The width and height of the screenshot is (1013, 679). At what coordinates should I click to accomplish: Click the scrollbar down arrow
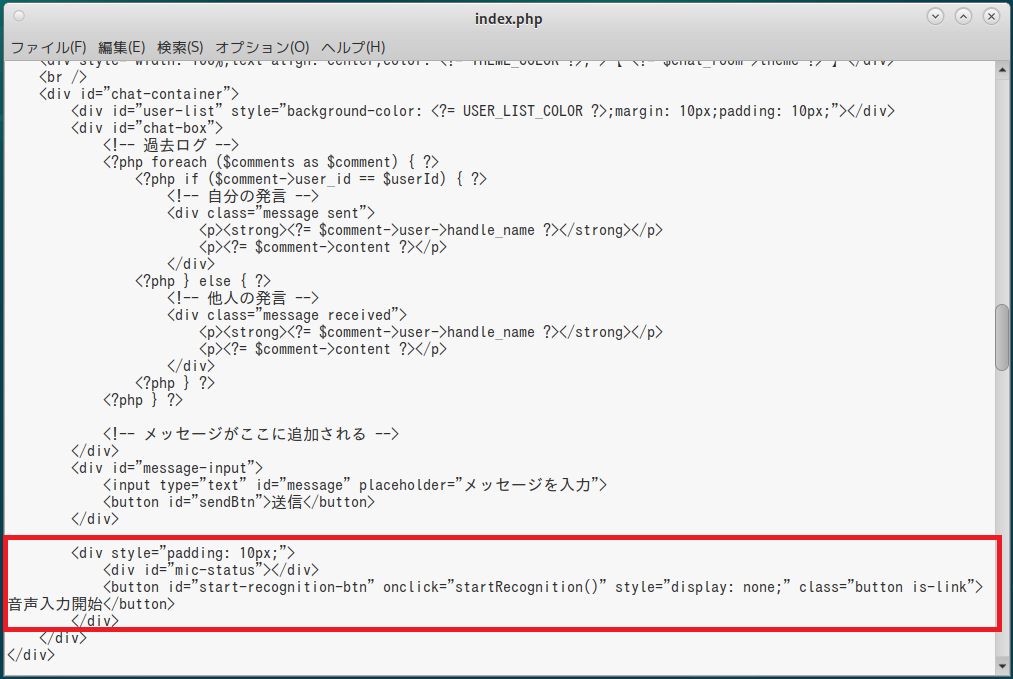[x=1002, y=666]
